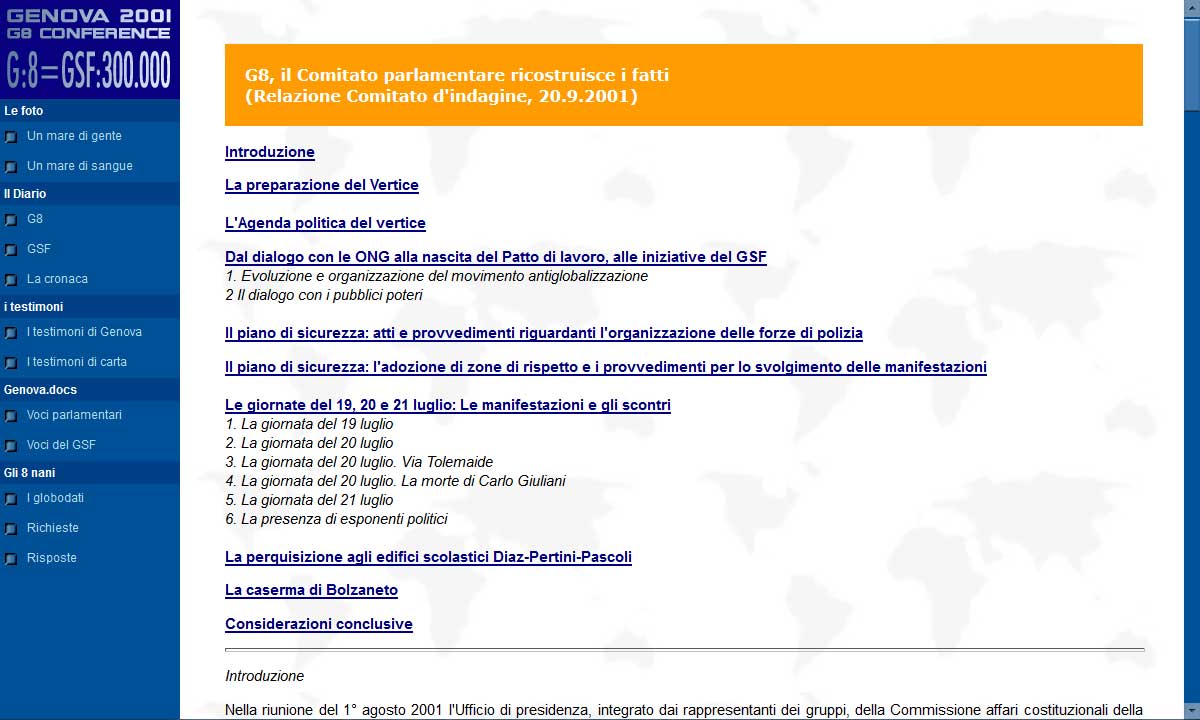This screenshot has width=1200, height=720.
Task: Open Voci del GSF documents
Action: pyautogui.click(x=61, y=445)
